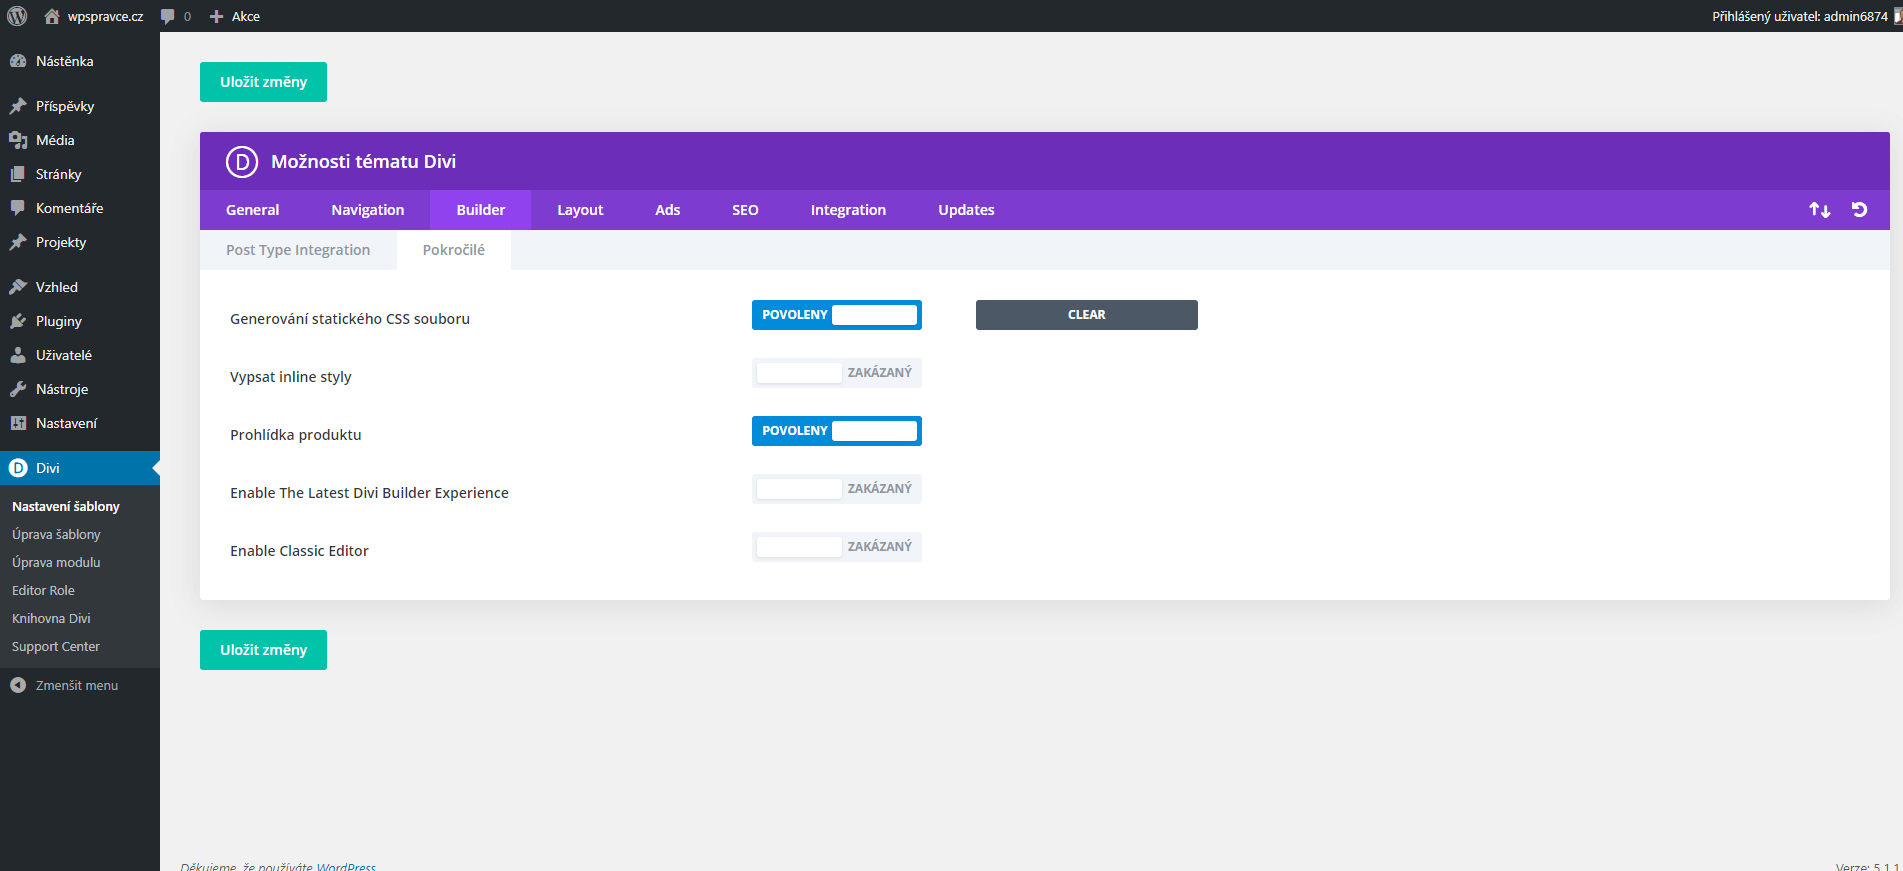Viewport: 1903px width, 871px height.
Task: Click the Divi logo in panel header
Action: pyautogui.click(x=242, y=161)
